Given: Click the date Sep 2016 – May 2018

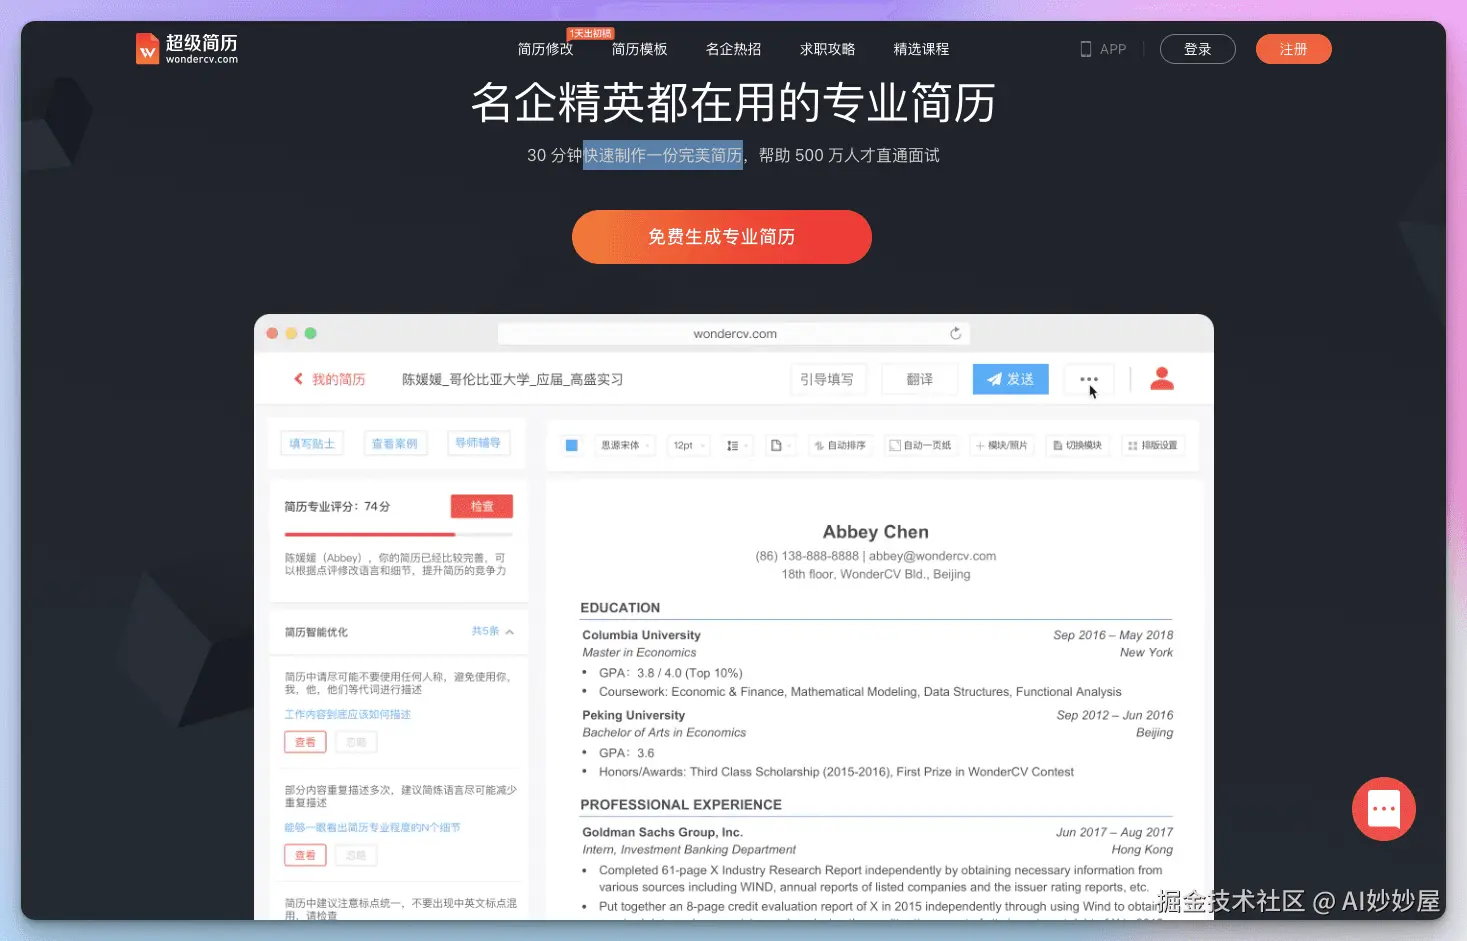Looking at the screenshot, I should pyautogui.click(x=1113, y=635).
